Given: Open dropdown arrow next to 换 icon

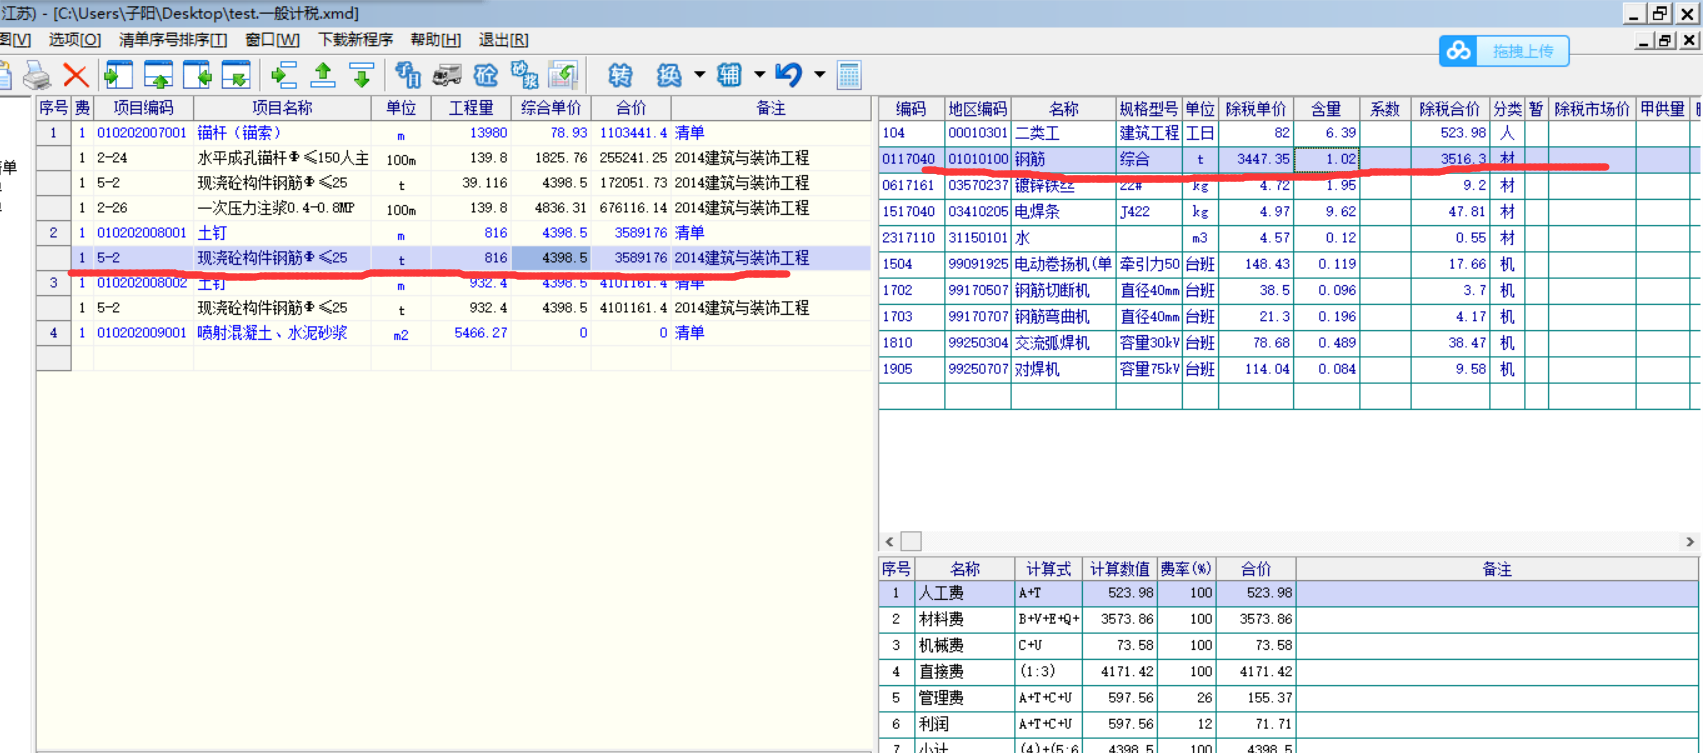Looking at the screenshot, I should tap(699, 75).
